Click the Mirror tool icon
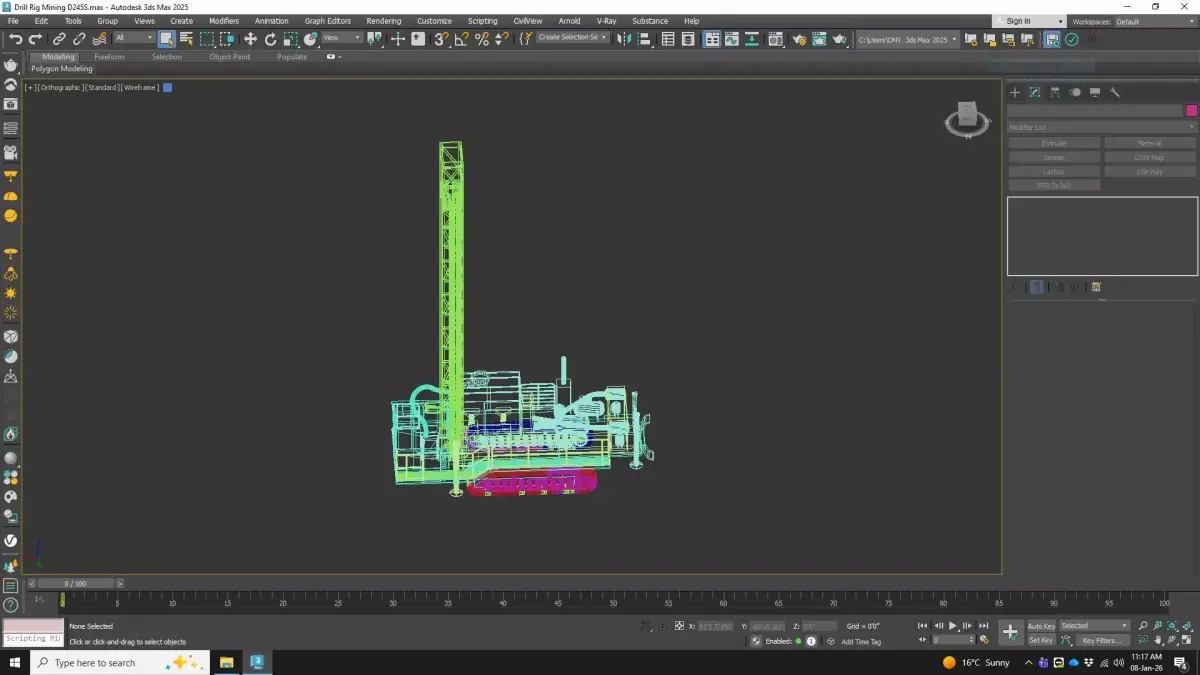 pos(624,39)
